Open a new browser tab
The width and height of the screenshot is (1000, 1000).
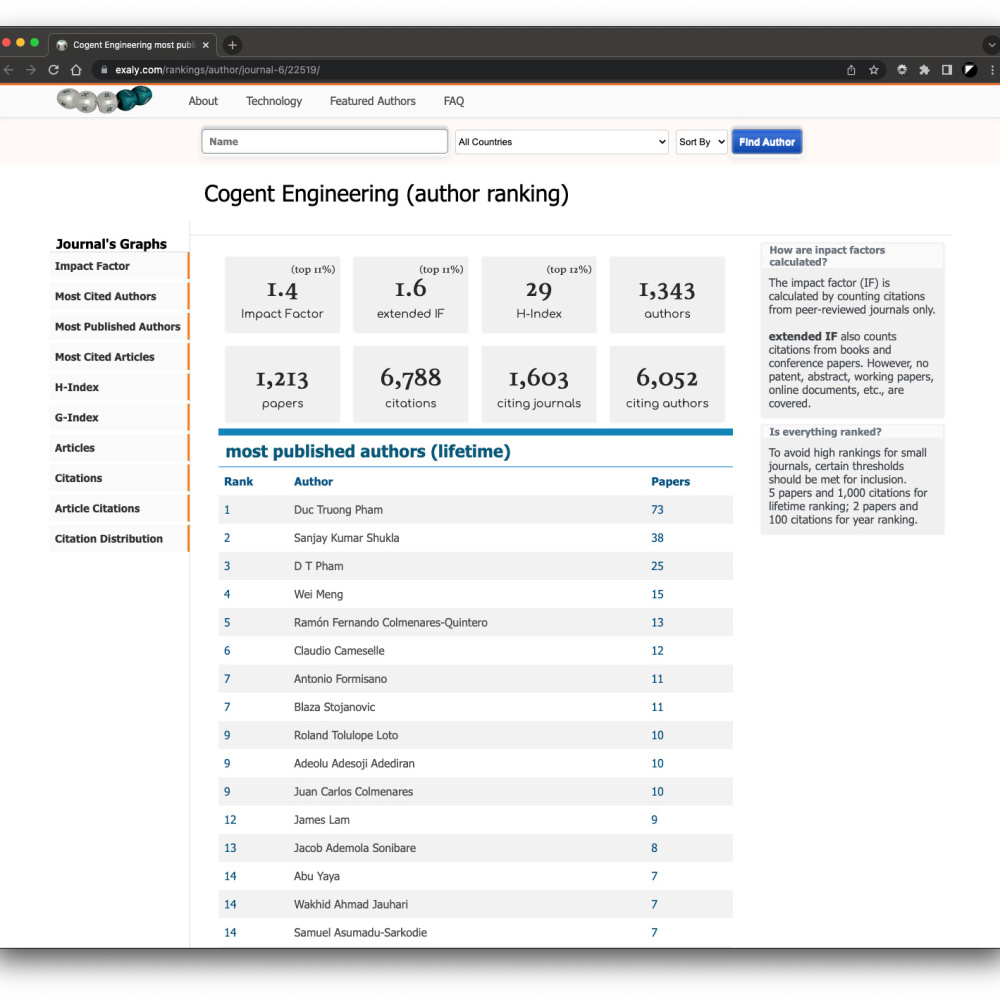(232, 45)
